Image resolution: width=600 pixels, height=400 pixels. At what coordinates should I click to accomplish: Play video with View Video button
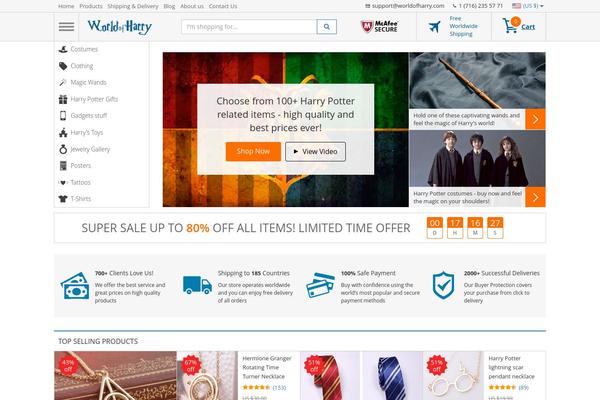(315, 151)
